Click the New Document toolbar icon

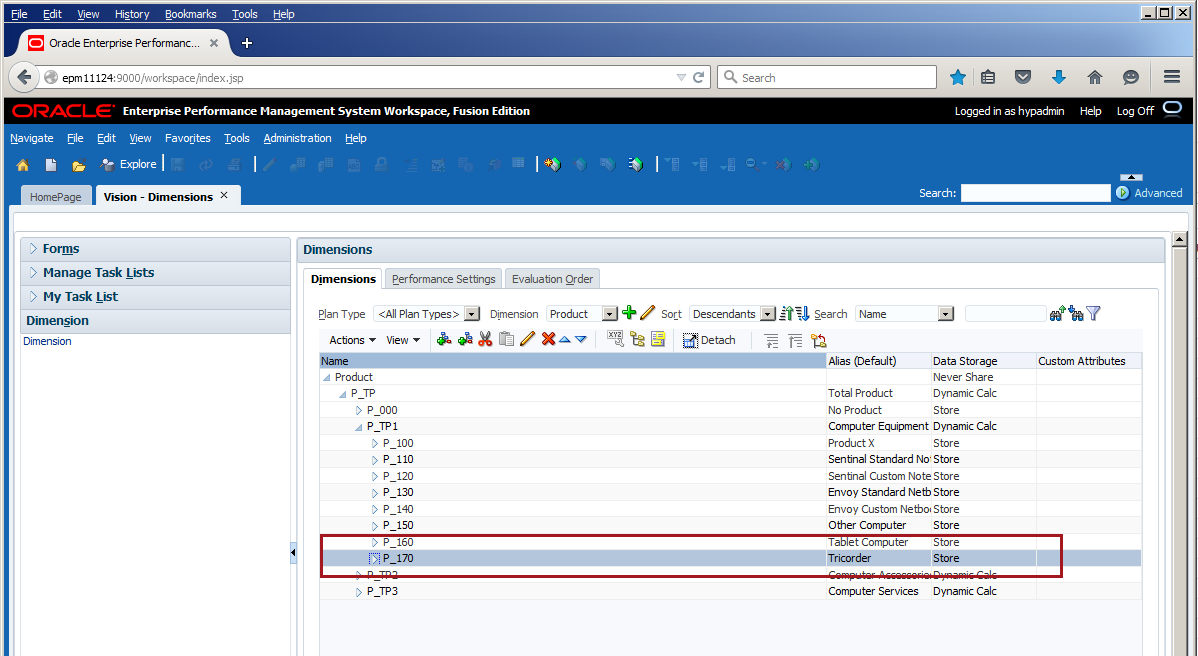[50, 165]
